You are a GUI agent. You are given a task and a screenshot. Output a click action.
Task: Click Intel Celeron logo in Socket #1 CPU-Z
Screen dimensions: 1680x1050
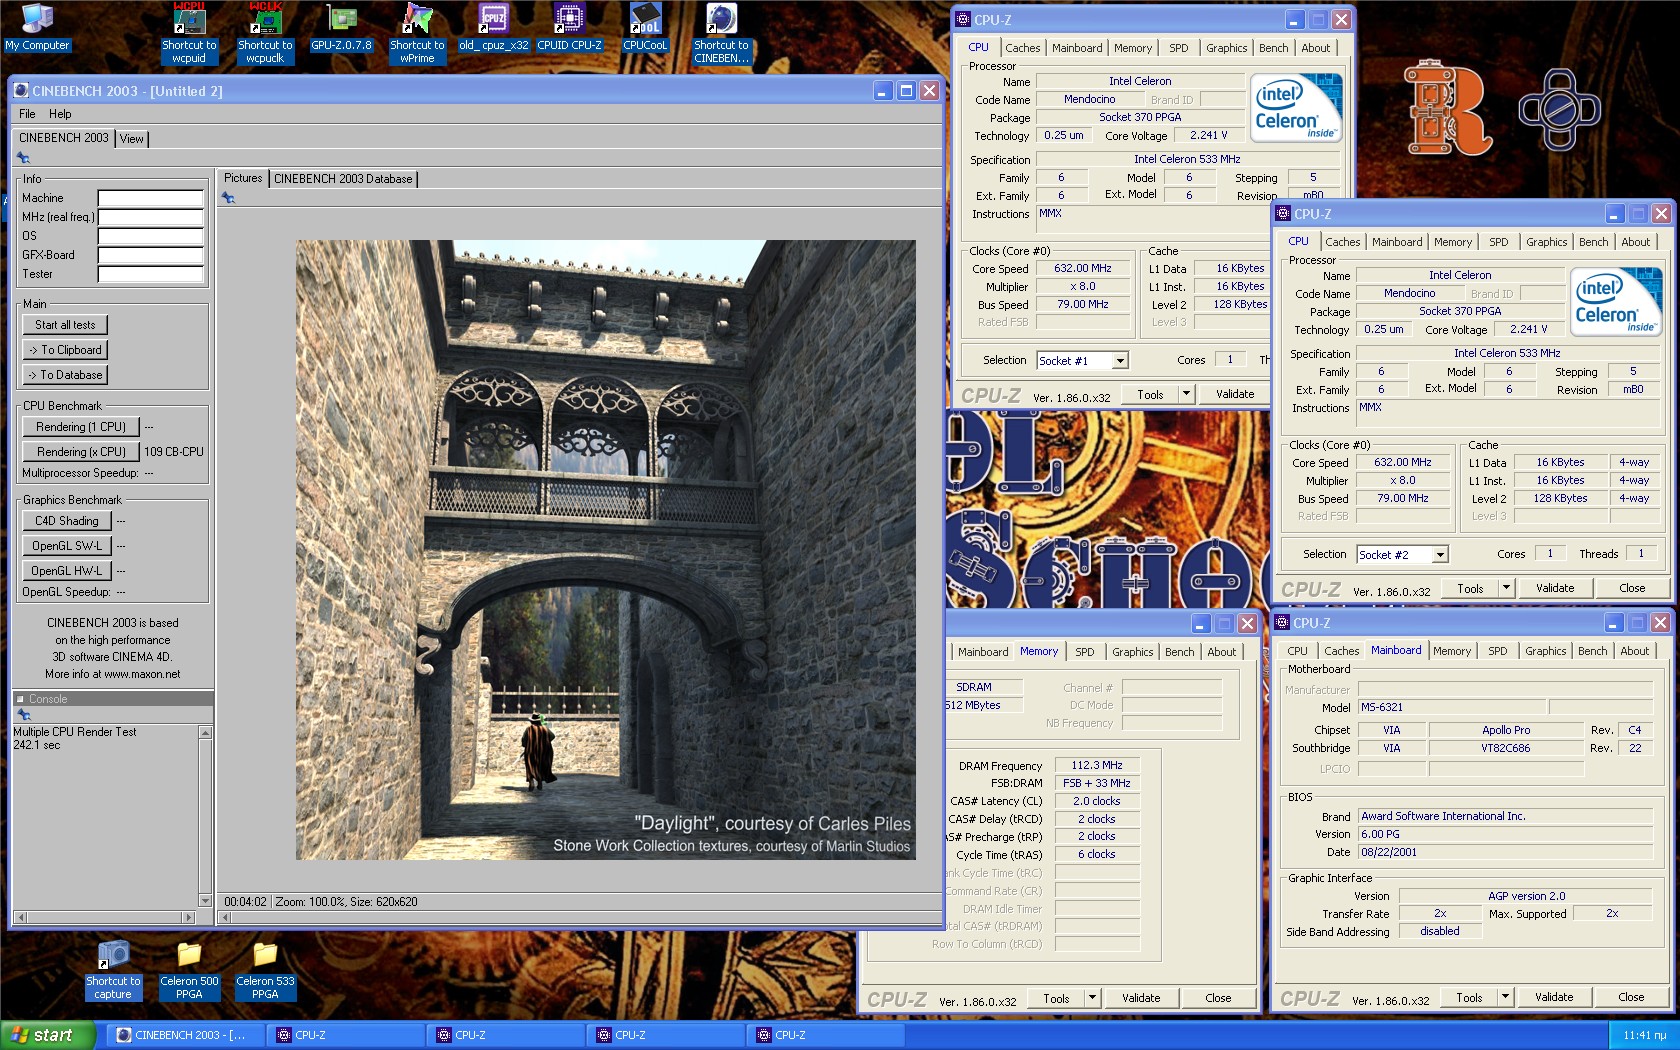(x=1295, y=108)
